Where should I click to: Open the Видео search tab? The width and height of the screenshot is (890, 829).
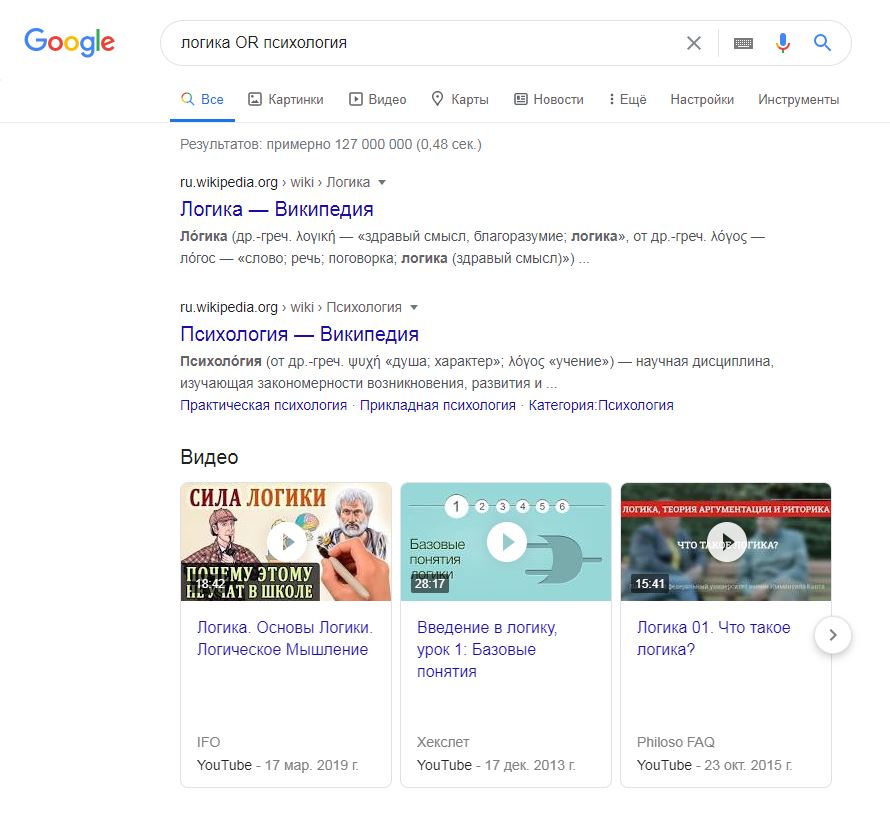click(x=377, y=99)
